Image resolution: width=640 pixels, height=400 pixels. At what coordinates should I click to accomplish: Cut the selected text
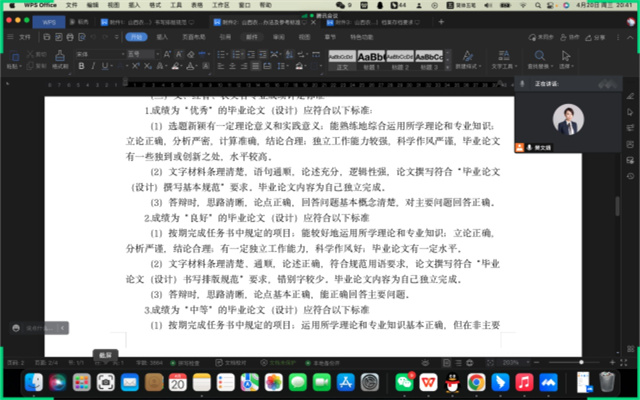(x=37, y=54)
